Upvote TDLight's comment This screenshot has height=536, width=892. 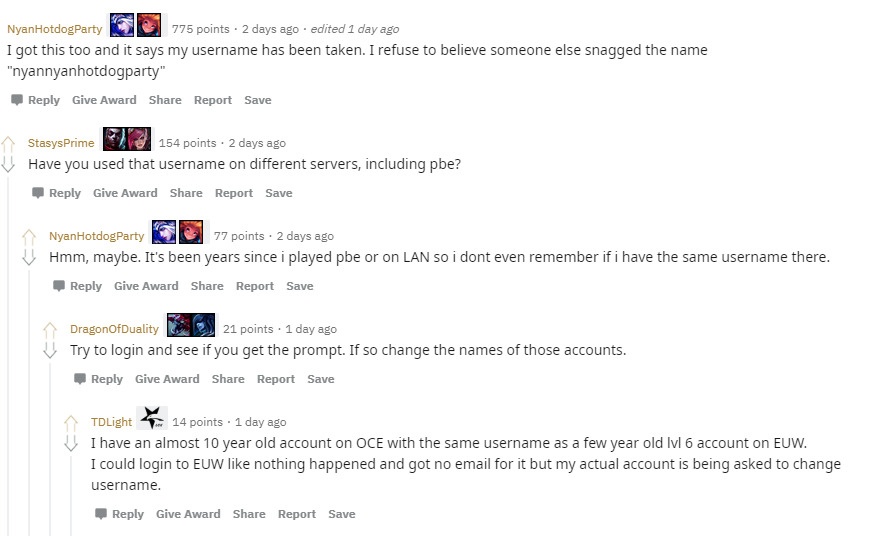tap(72, 422)
